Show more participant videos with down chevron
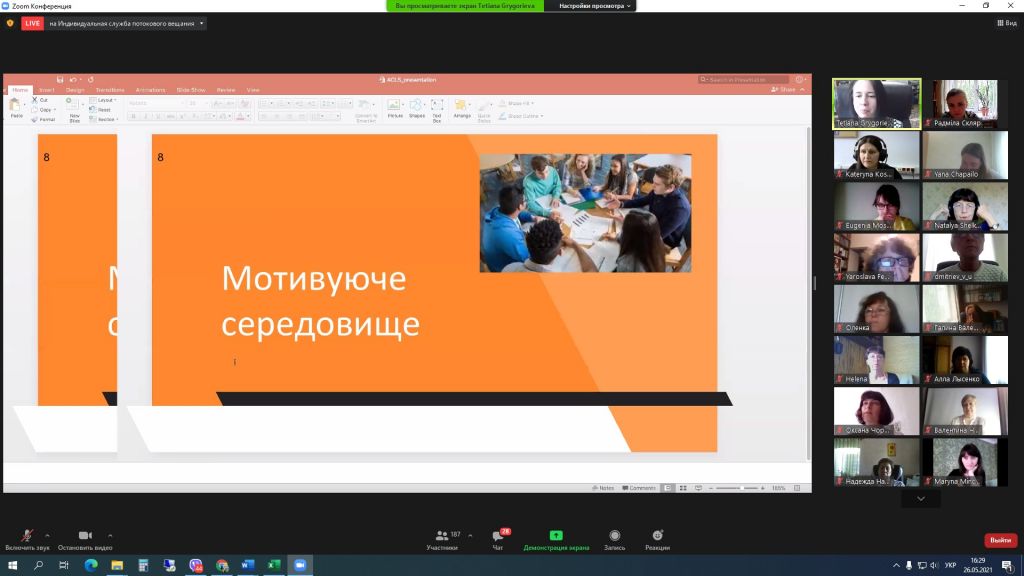Screen dimensions: 1024x576 (921, 499)
